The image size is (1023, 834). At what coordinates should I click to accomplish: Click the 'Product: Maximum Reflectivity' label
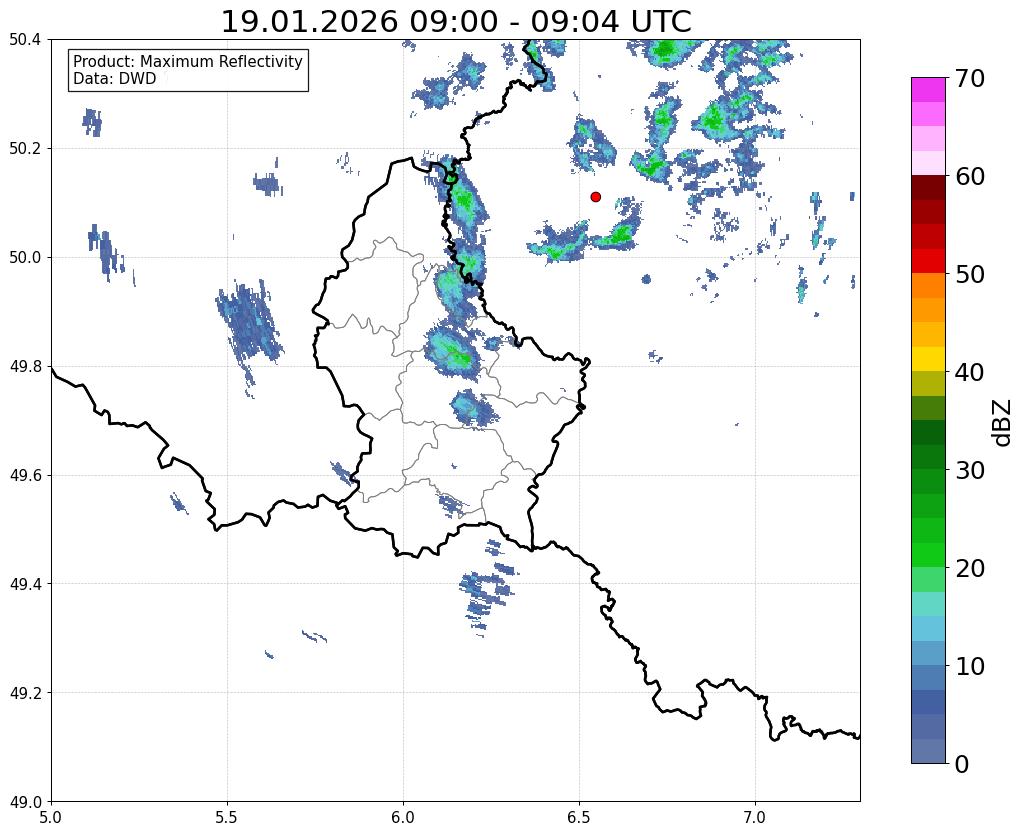(188, 61)
